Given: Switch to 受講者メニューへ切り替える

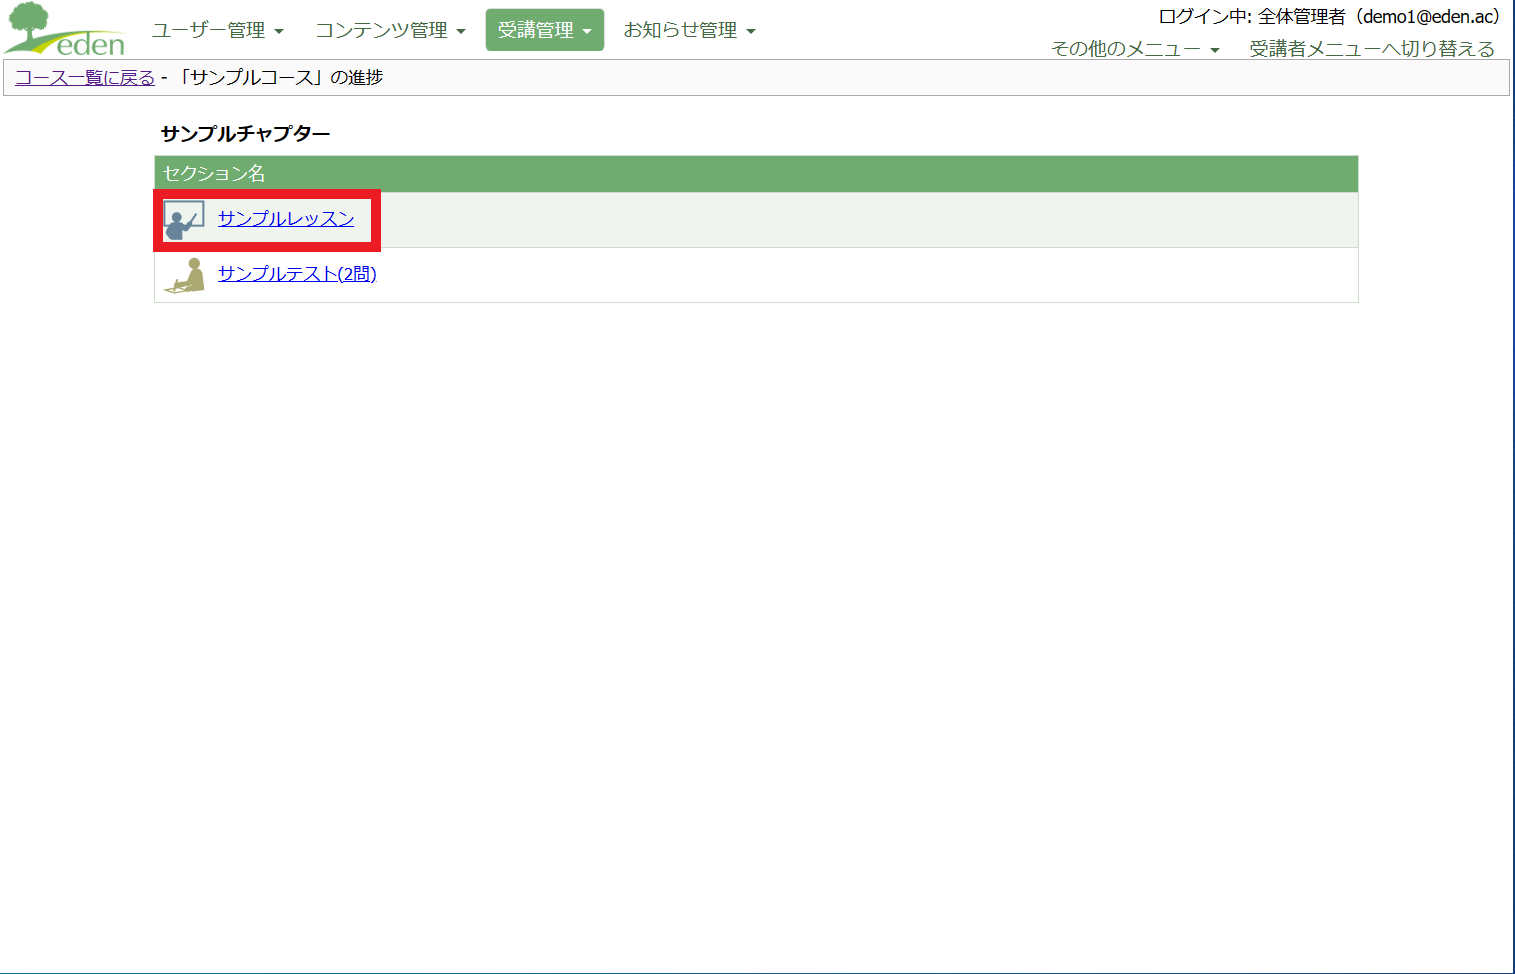Looking at the screenshot, I should [x=1372, y=49].
